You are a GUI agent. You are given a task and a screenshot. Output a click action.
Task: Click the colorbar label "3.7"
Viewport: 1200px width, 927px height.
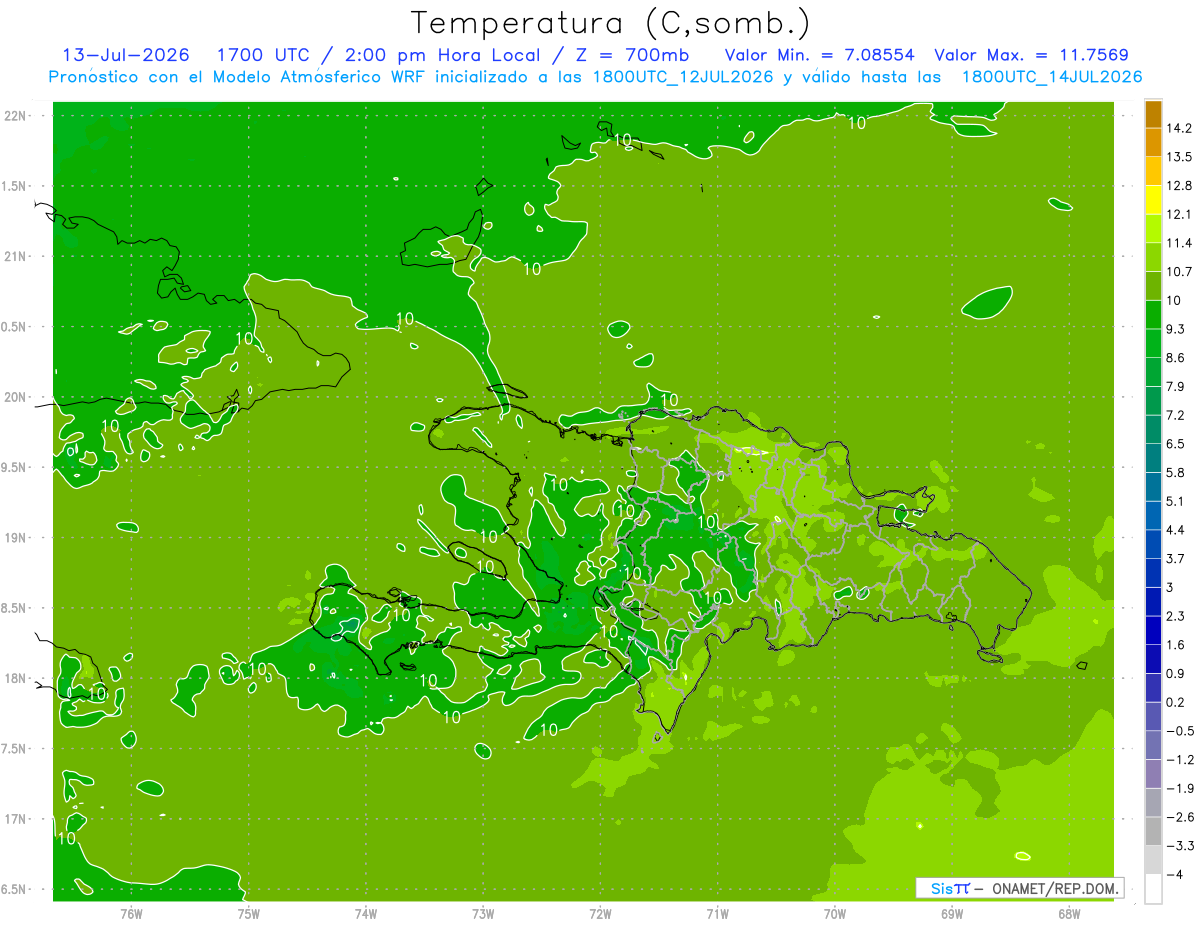[x=1176, y=558]
